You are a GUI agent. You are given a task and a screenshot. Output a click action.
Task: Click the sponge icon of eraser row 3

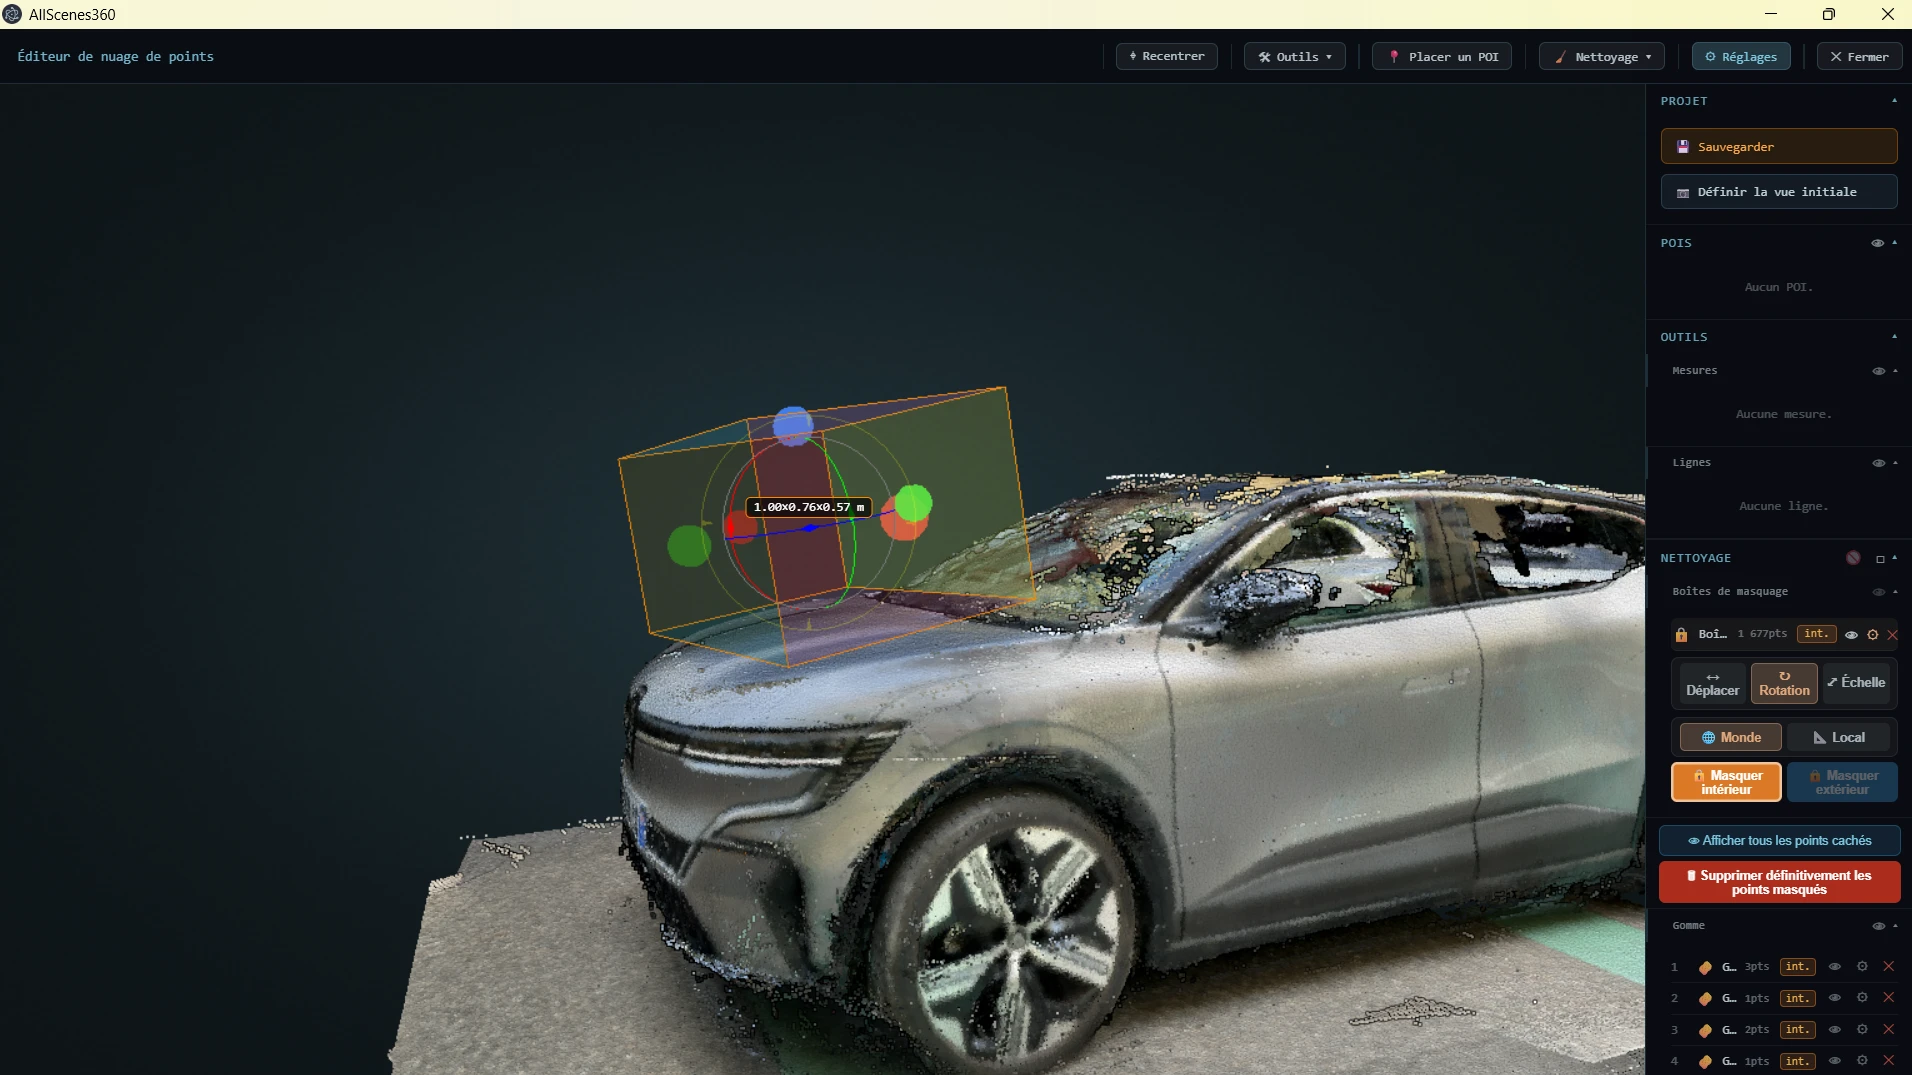[1705, 1030]
